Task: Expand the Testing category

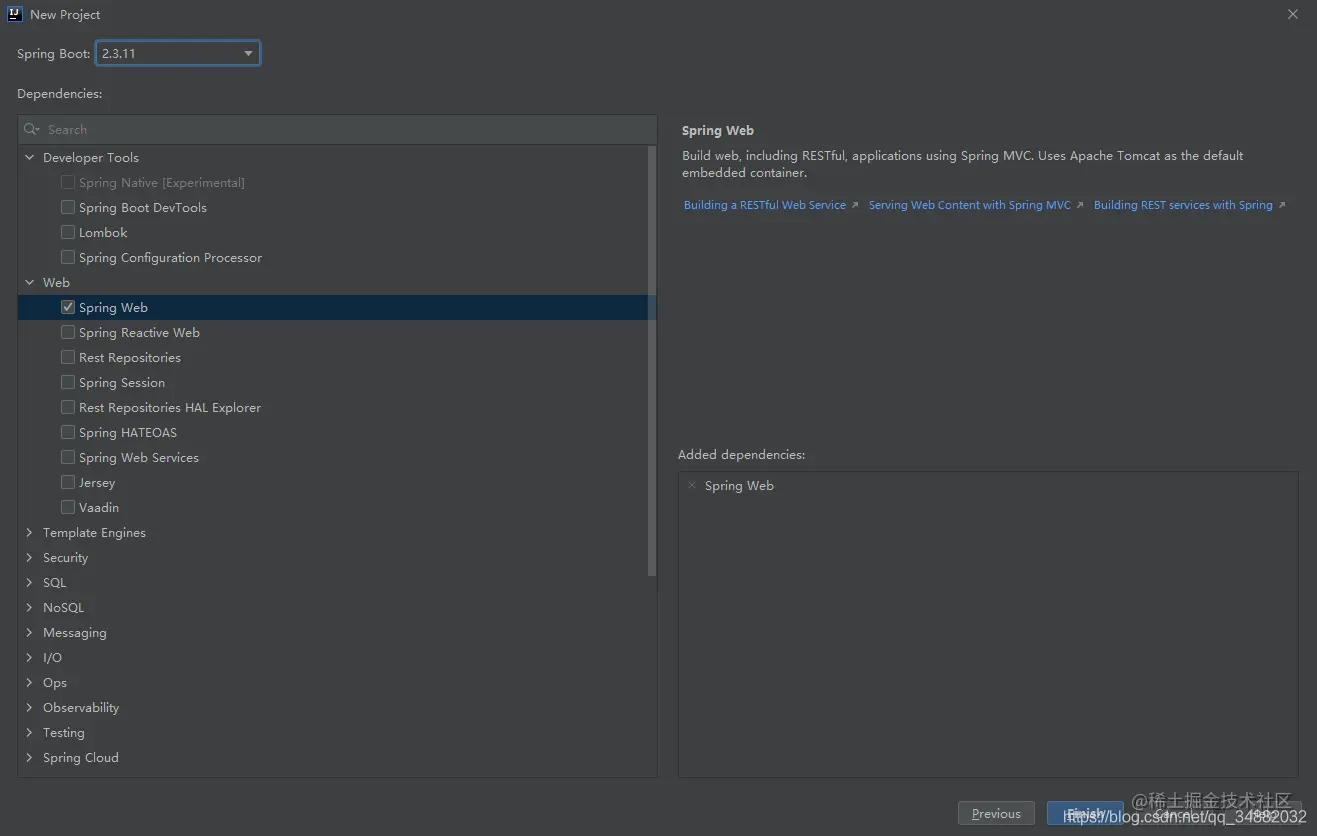Action: 30,732
